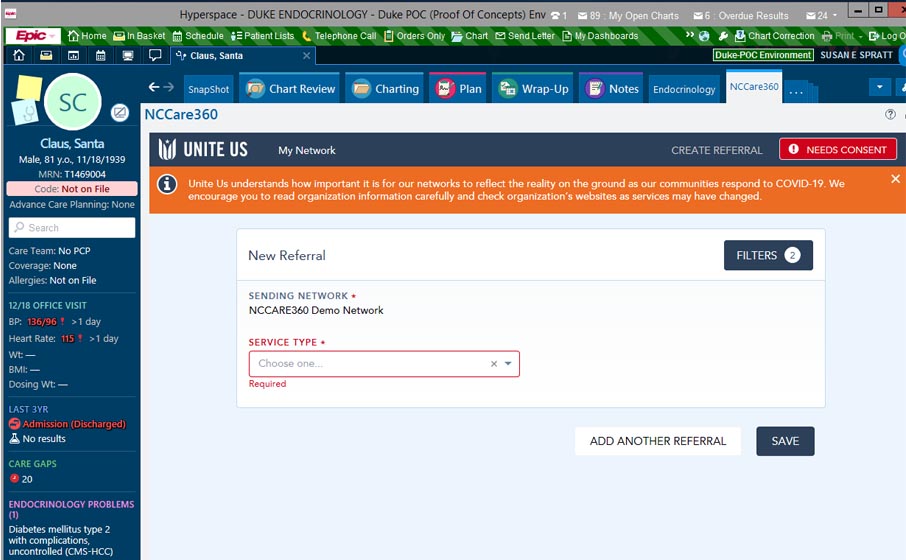This screenshot has width=906, height=560.
Task: Click the wrench tools icon
Action: point(723,36)
